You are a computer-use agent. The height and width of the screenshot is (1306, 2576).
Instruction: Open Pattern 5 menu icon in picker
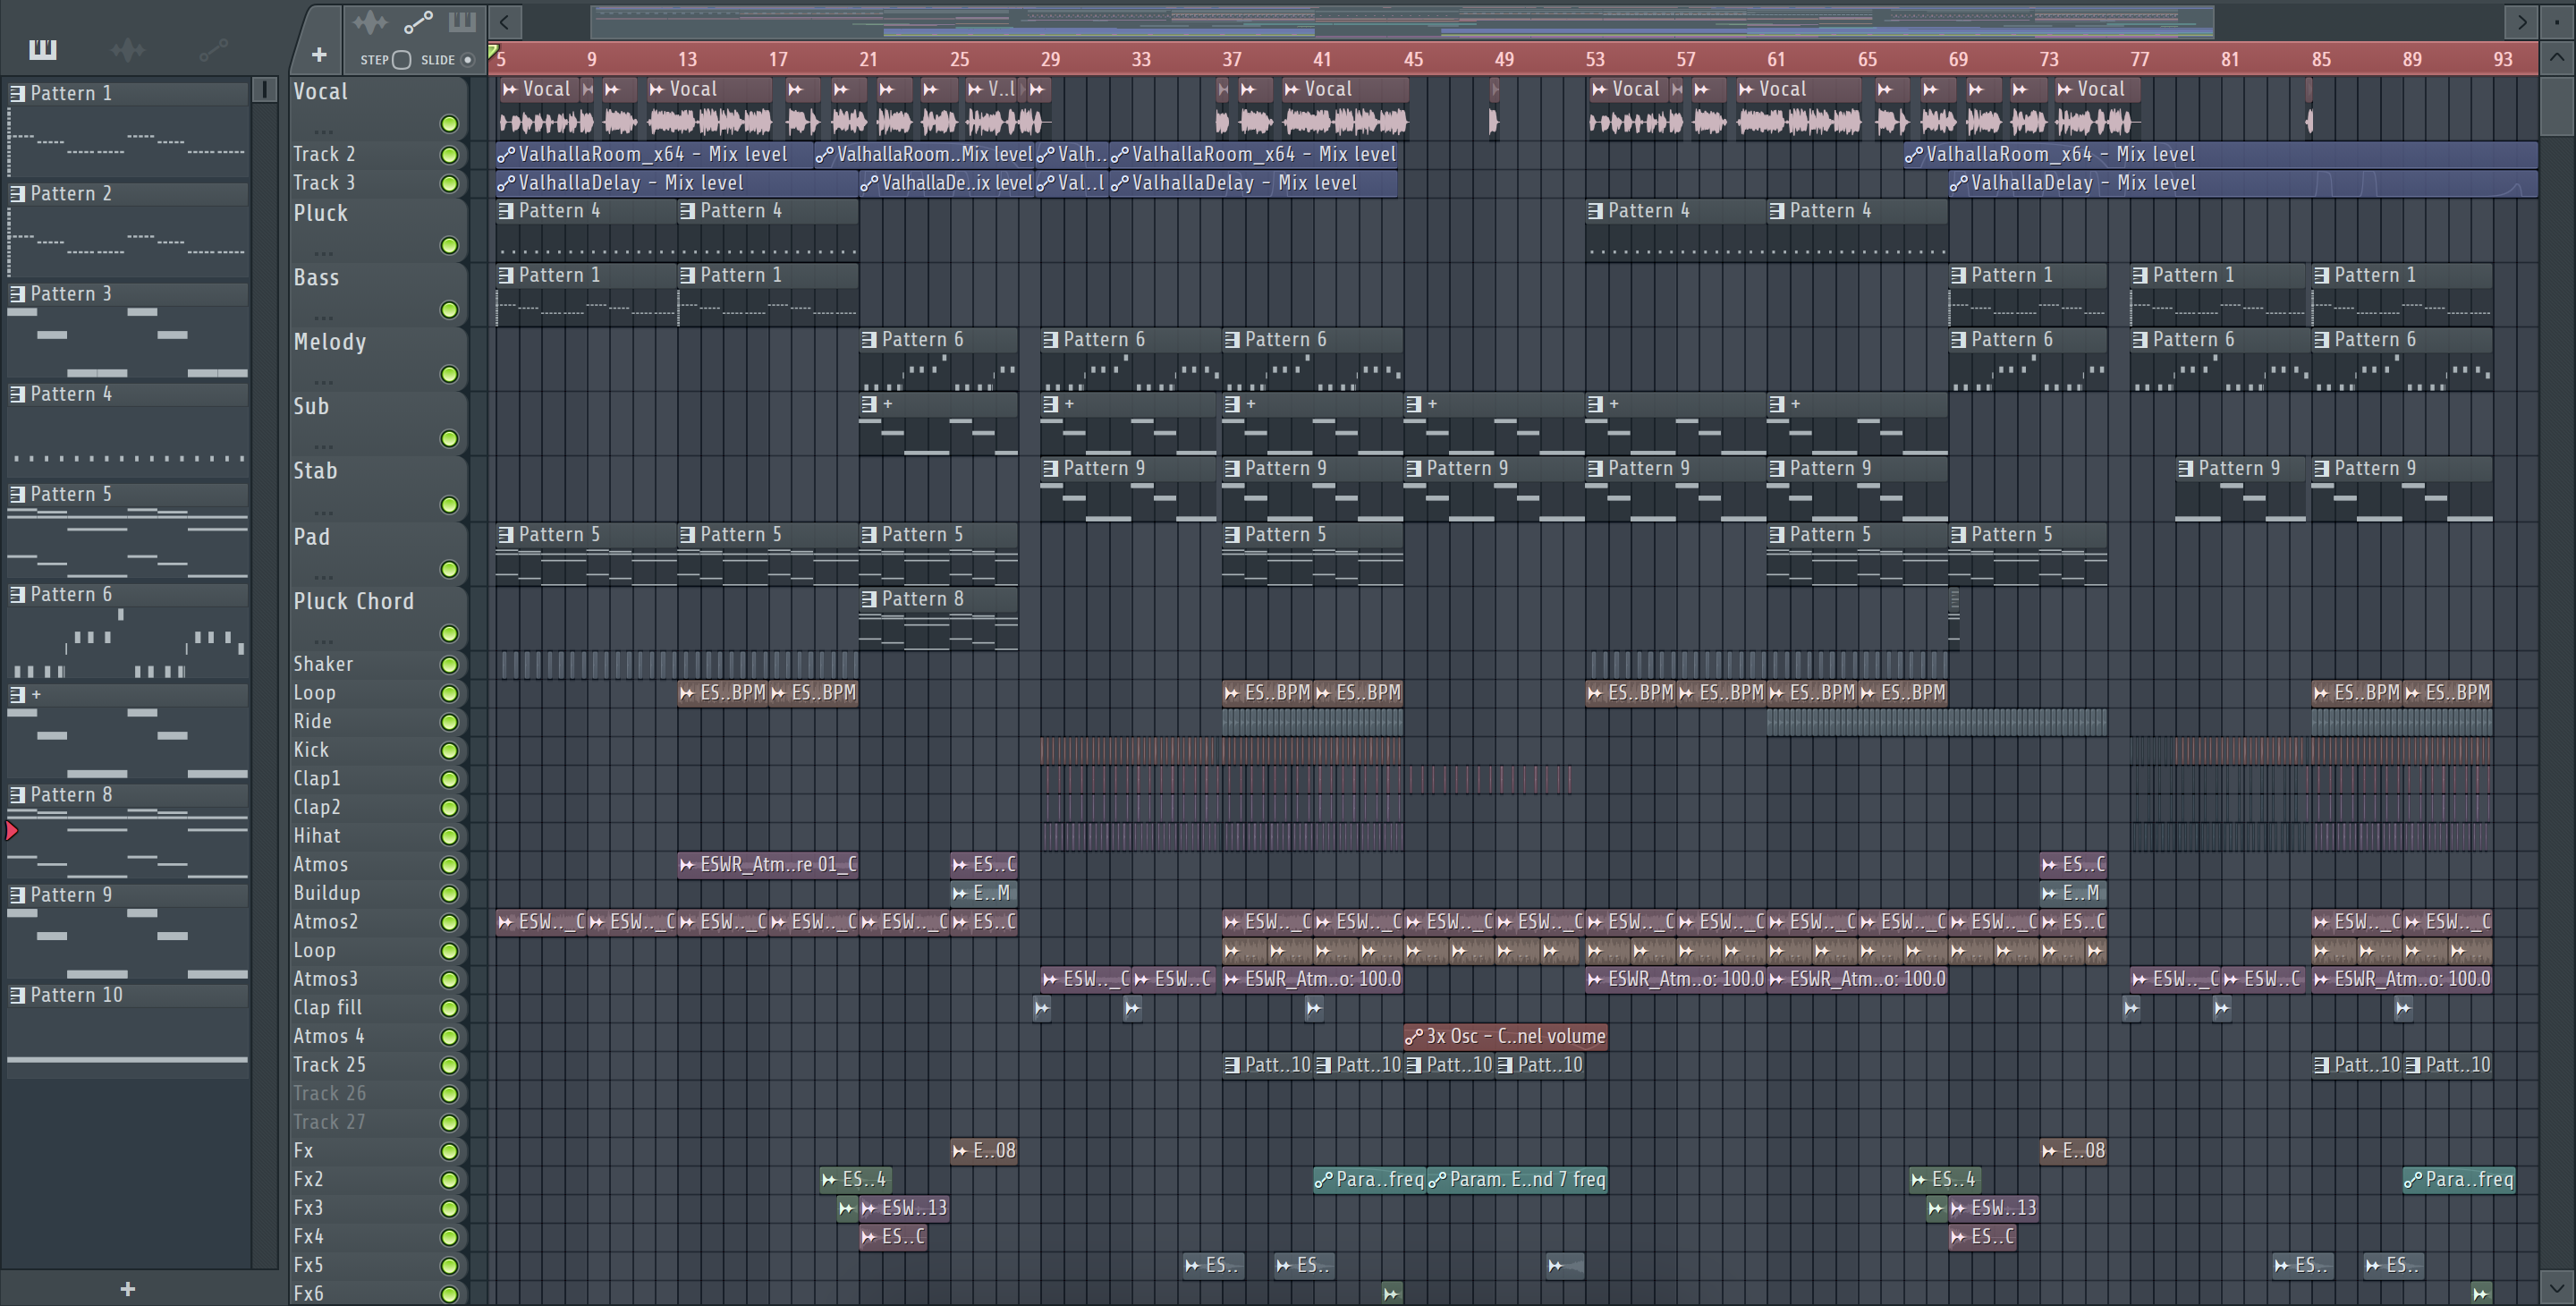(17, 494)
